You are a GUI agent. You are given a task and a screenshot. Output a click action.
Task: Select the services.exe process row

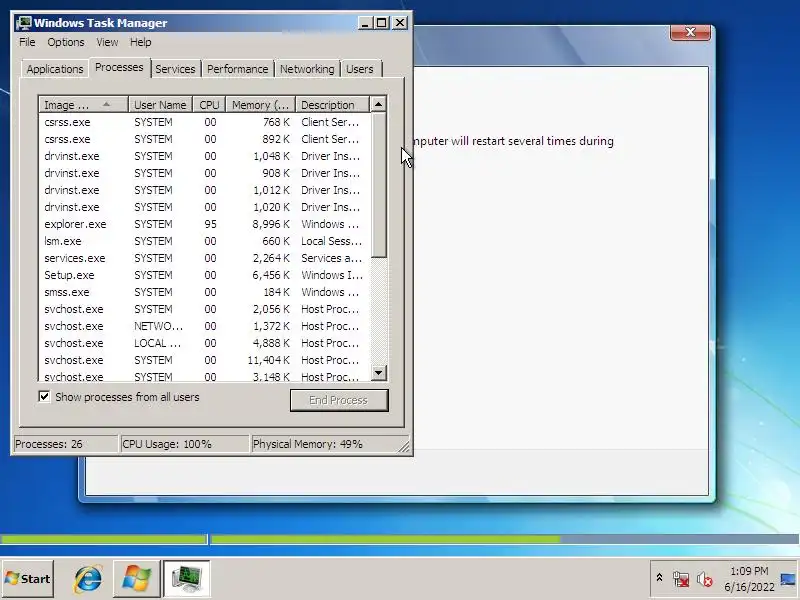[x=204, y=258]
